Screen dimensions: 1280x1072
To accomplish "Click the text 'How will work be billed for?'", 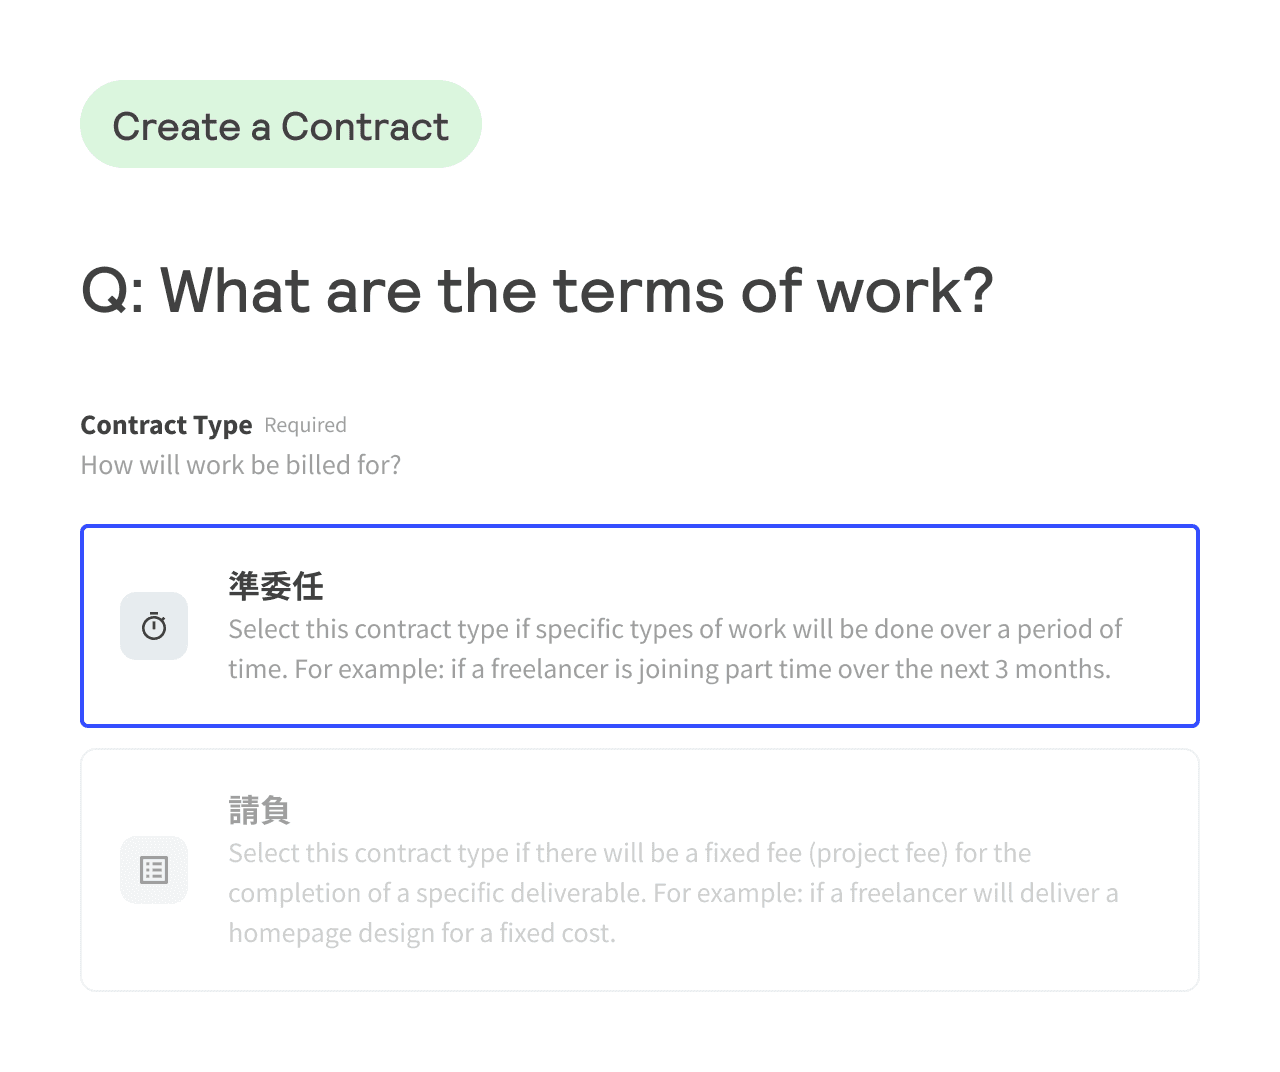I will click(240, 464).
